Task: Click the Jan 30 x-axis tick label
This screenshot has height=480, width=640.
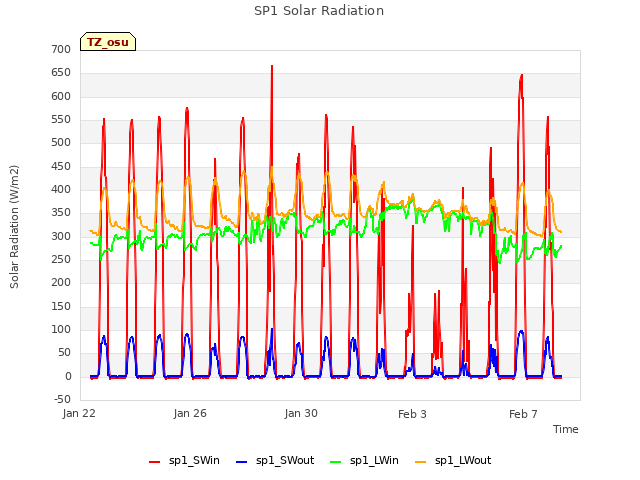Action: (x=301, y=413)
